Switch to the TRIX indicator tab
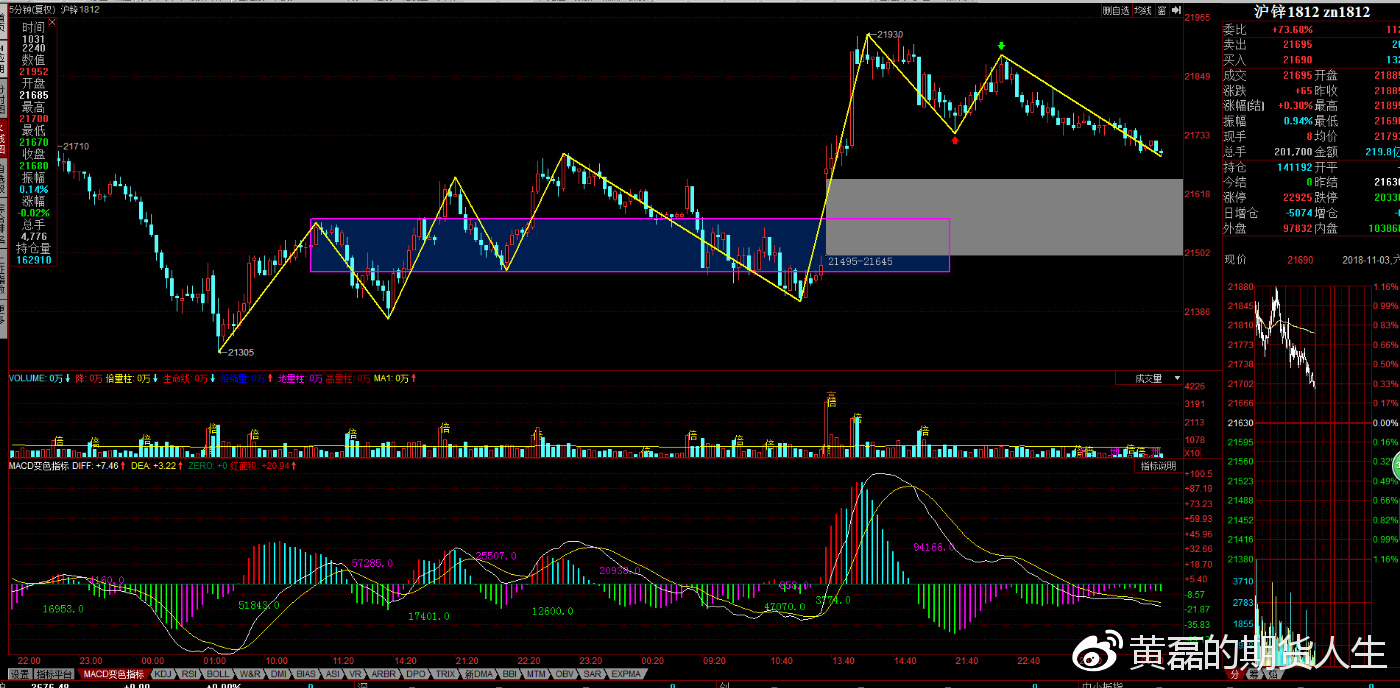 pos(446,674)
